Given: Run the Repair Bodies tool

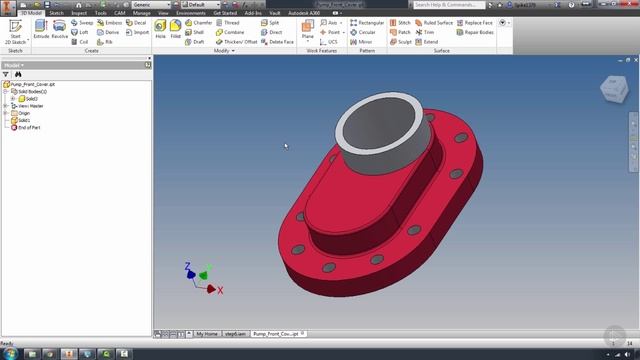Looking at the screenshot, I should click(475, 32).
